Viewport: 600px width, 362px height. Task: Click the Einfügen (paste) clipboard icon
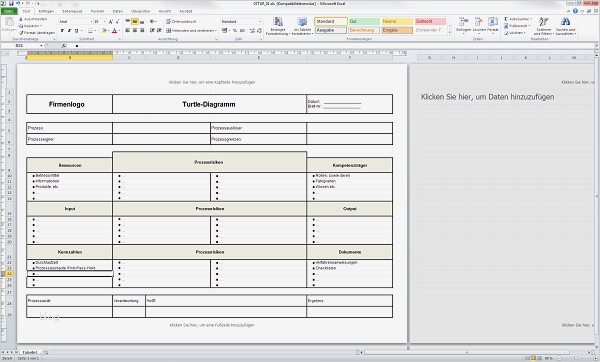coord(9,21)
